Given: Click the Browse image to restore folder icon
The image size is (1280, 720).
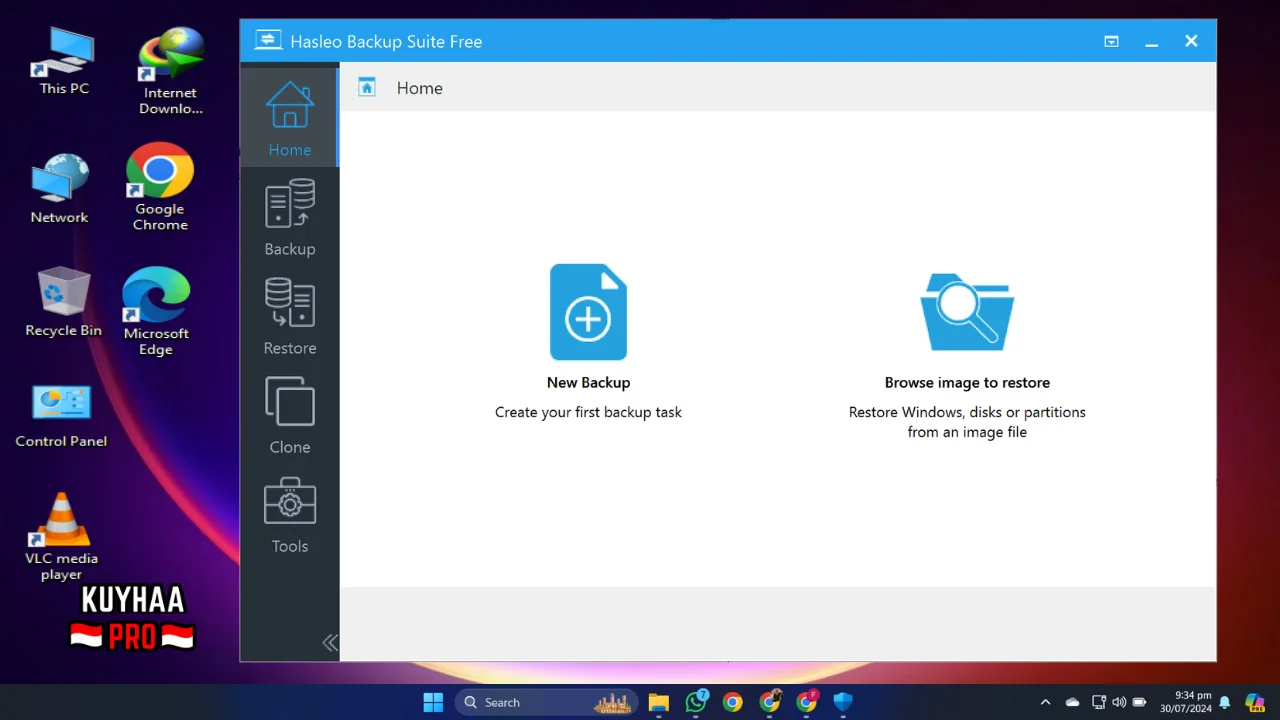Looking at the screenshot, I should [967, 312].
